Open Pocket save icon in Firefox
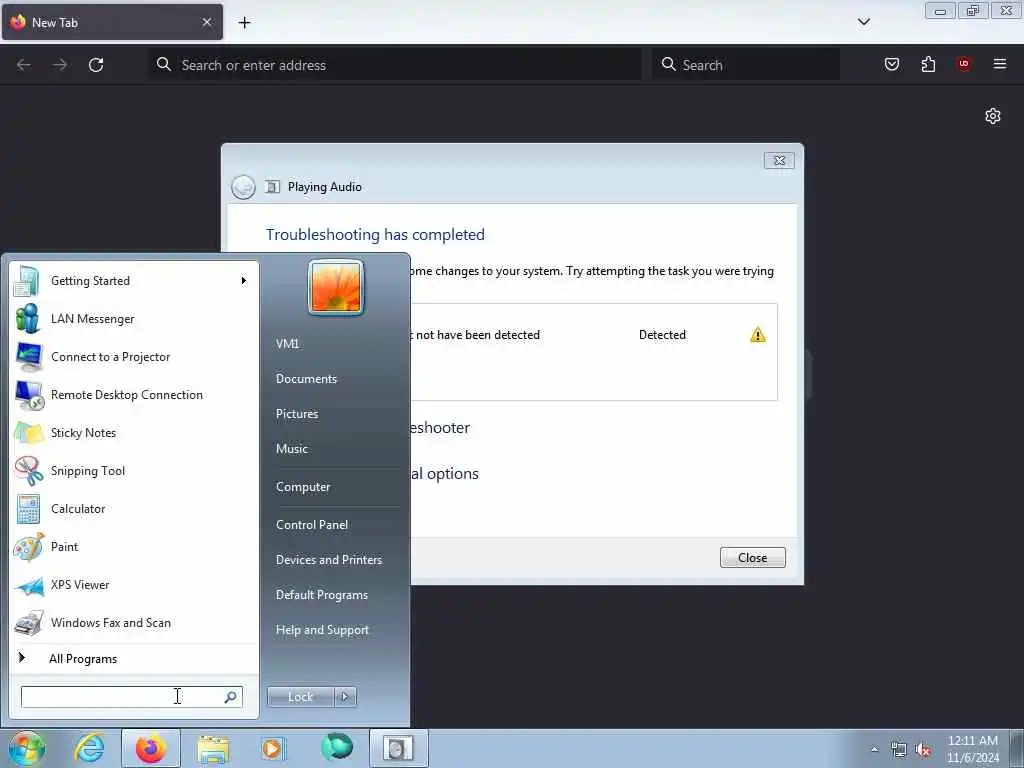This screenshot has height=768, width=1024. (x=892, y=64)
